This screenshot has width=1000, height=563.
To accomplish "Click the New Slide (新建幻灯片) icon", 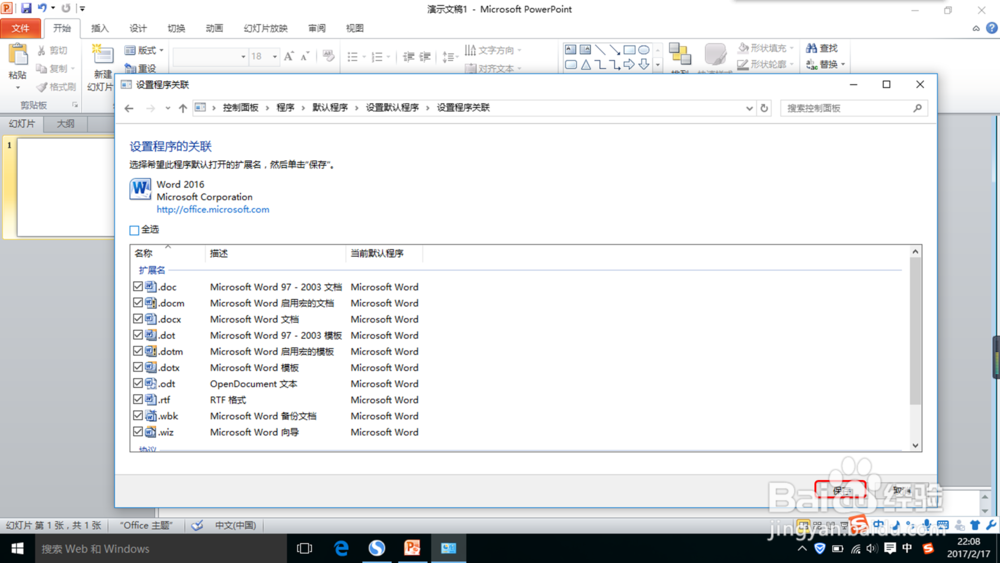I will click(102, 55).
